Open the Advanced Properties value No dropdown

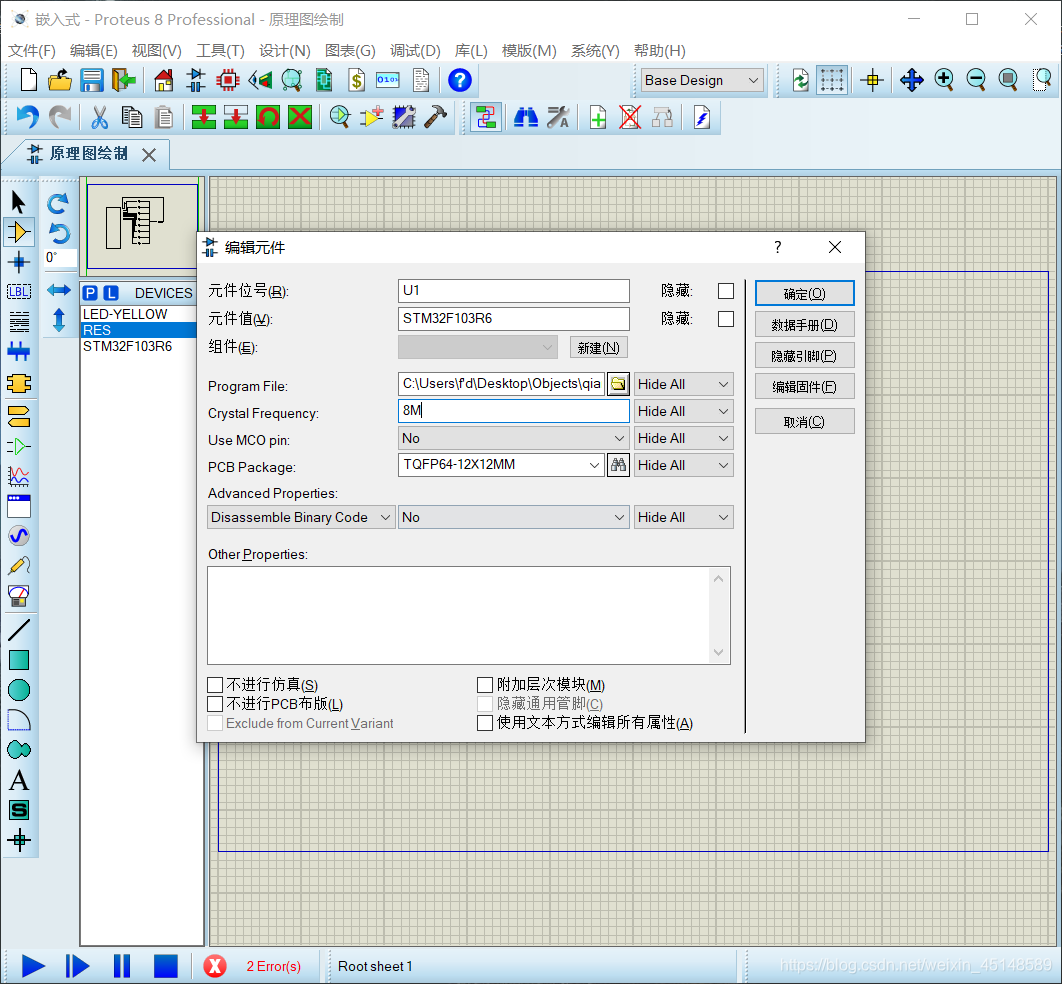513,517
